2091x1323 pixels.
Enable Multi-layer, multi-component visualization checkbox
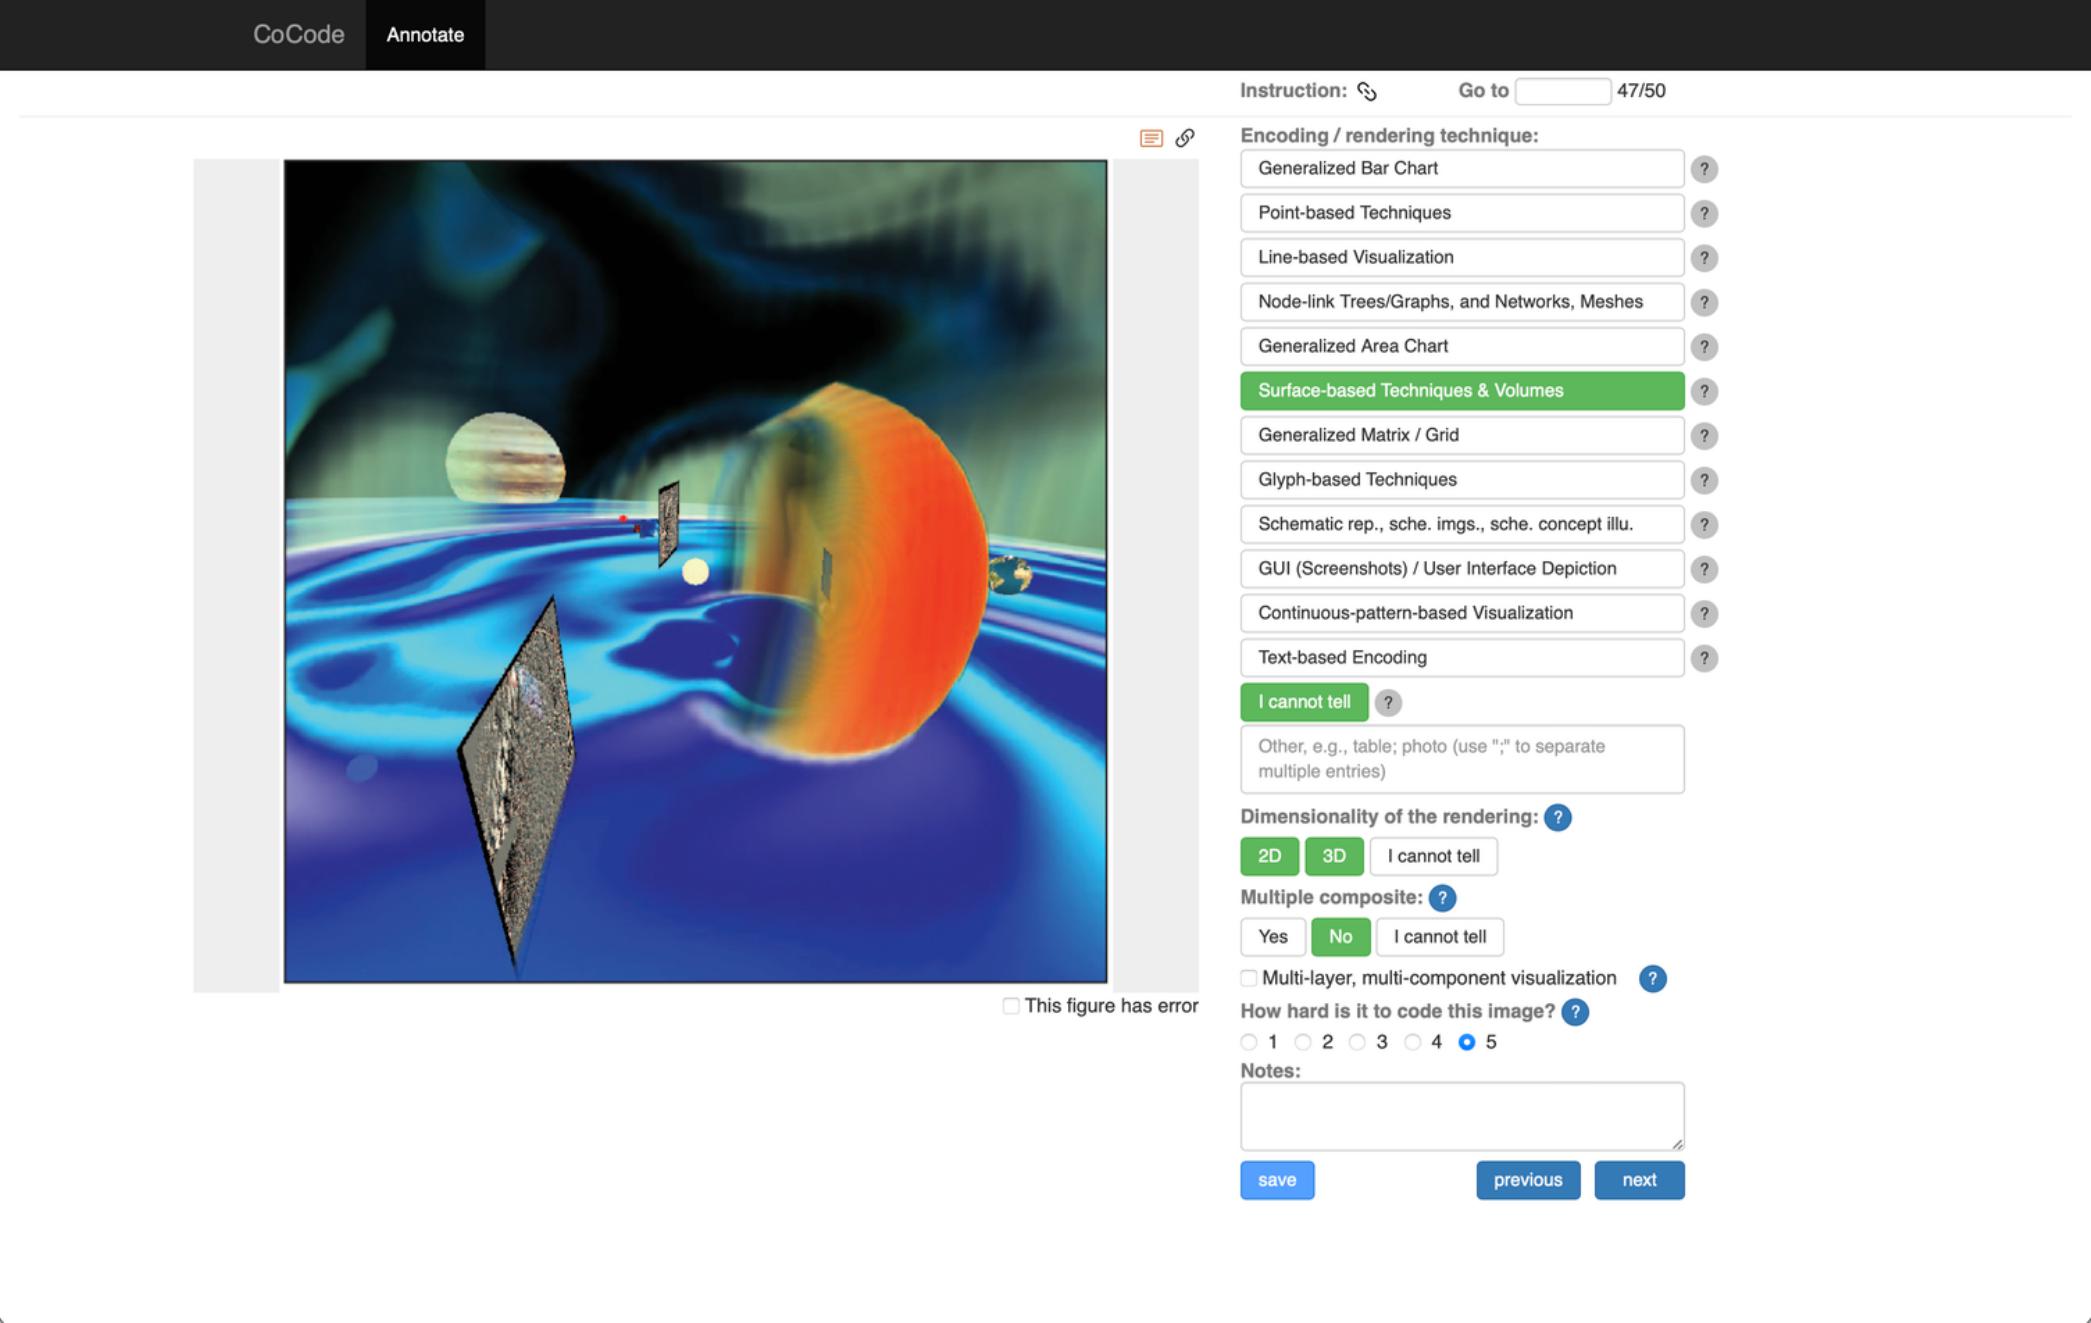[x=1249, y=978]
